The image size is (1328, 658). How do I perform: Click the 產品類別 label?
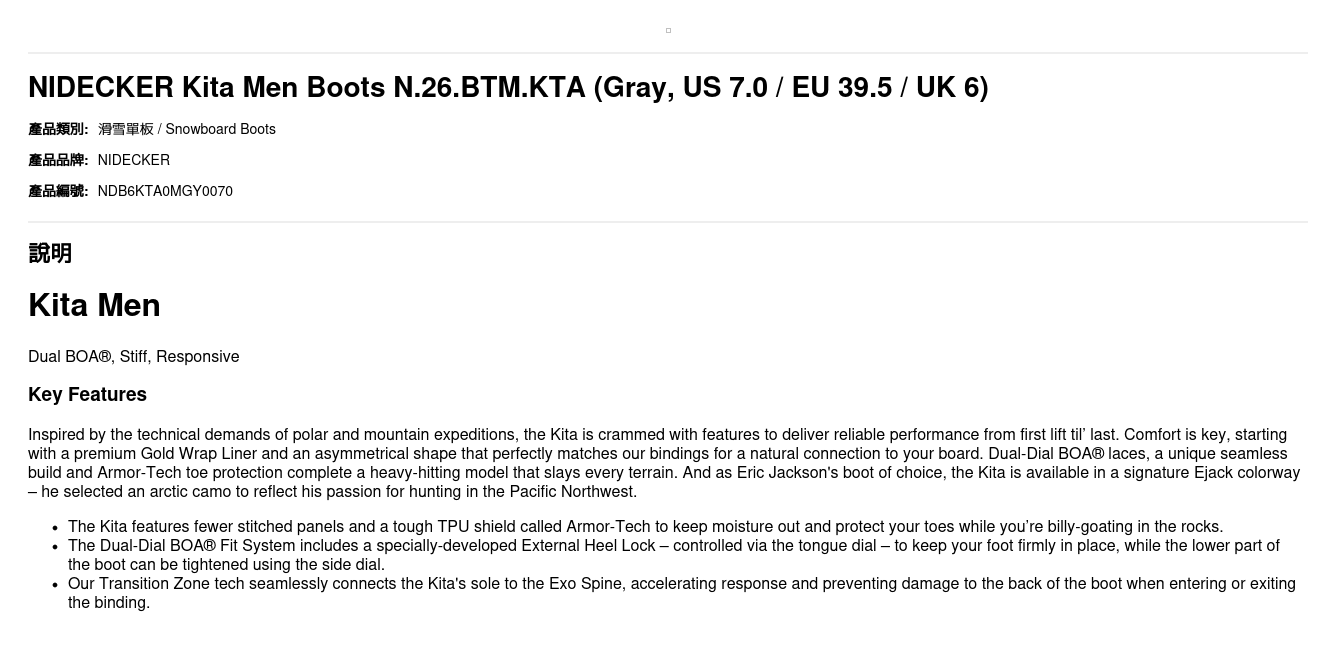(58, 129)
